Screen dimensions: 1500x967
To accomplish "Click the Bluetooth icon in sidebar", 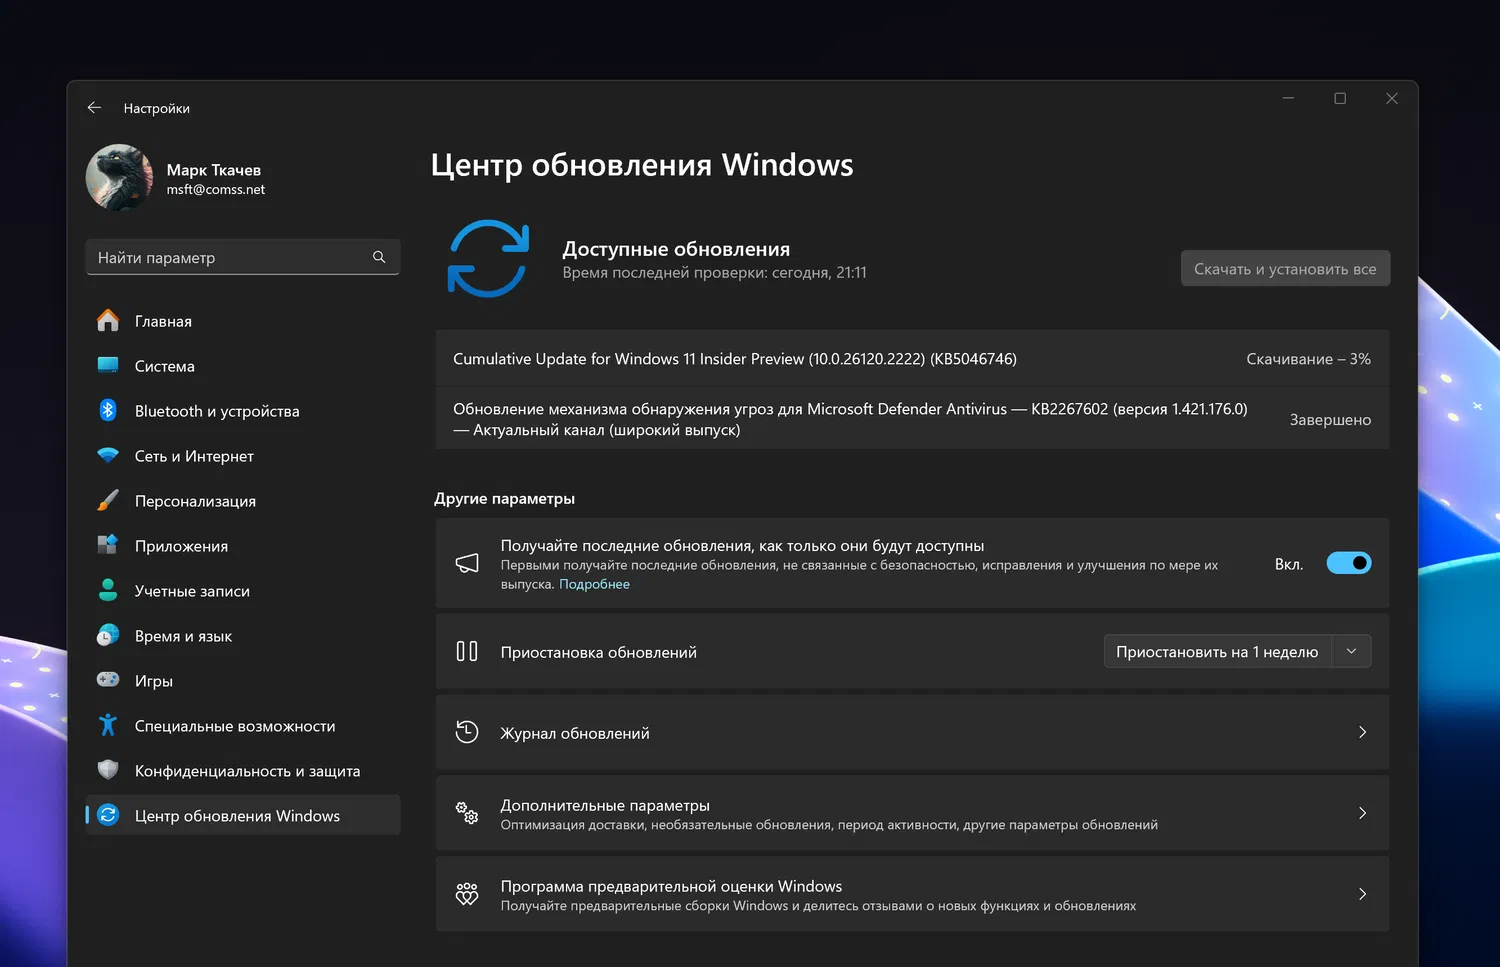I will pyautogui.click(x=108, y=410).
